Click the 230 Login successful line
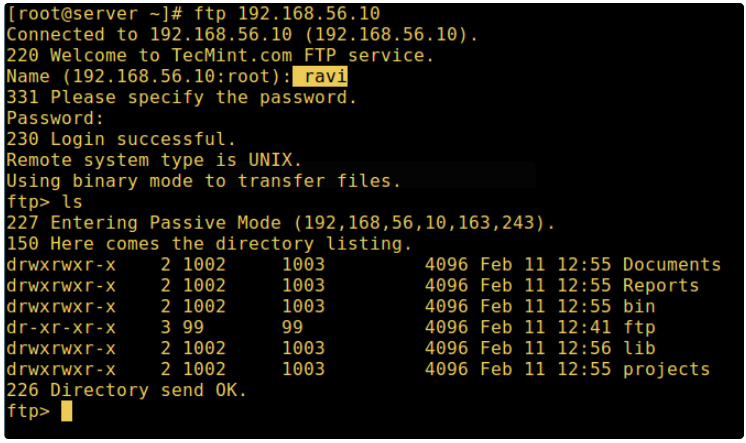The image size is (746, 443). (x=121, y=139)
